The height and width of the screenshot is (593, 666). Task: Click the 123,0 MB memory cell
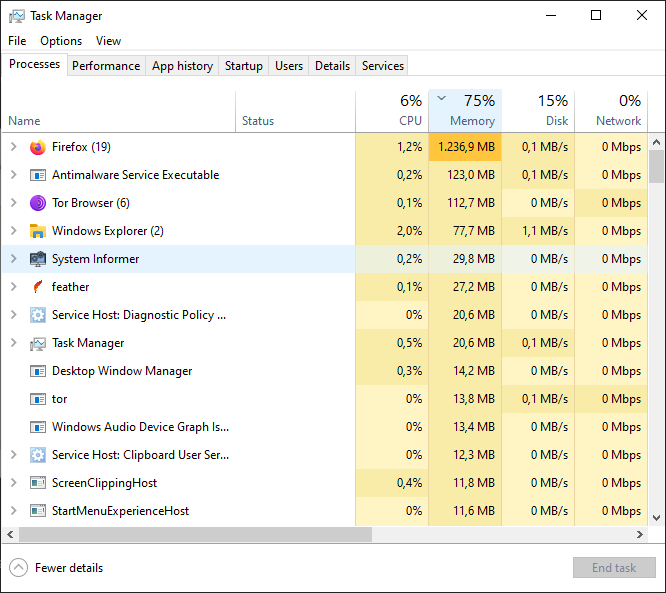point(466,175)
